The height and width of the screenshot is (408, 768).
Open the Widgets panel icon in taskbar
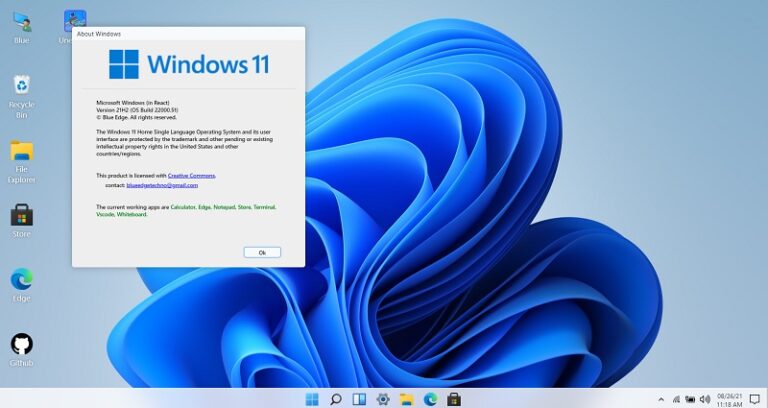(359, 399)
